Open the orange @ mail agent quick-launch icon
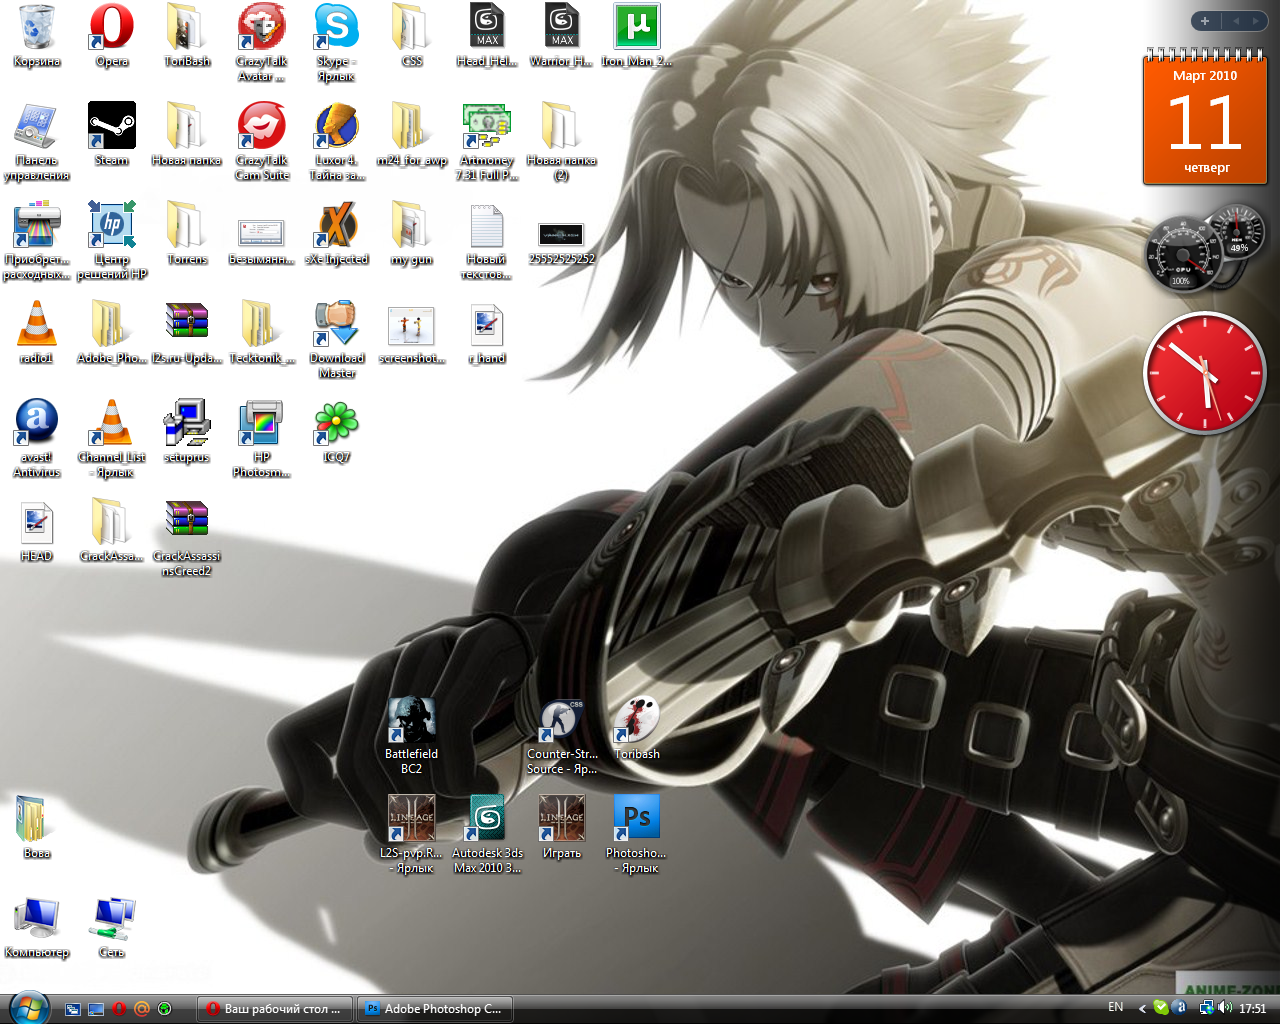Screen dimensions: 1280x1024 (142, 1009)
